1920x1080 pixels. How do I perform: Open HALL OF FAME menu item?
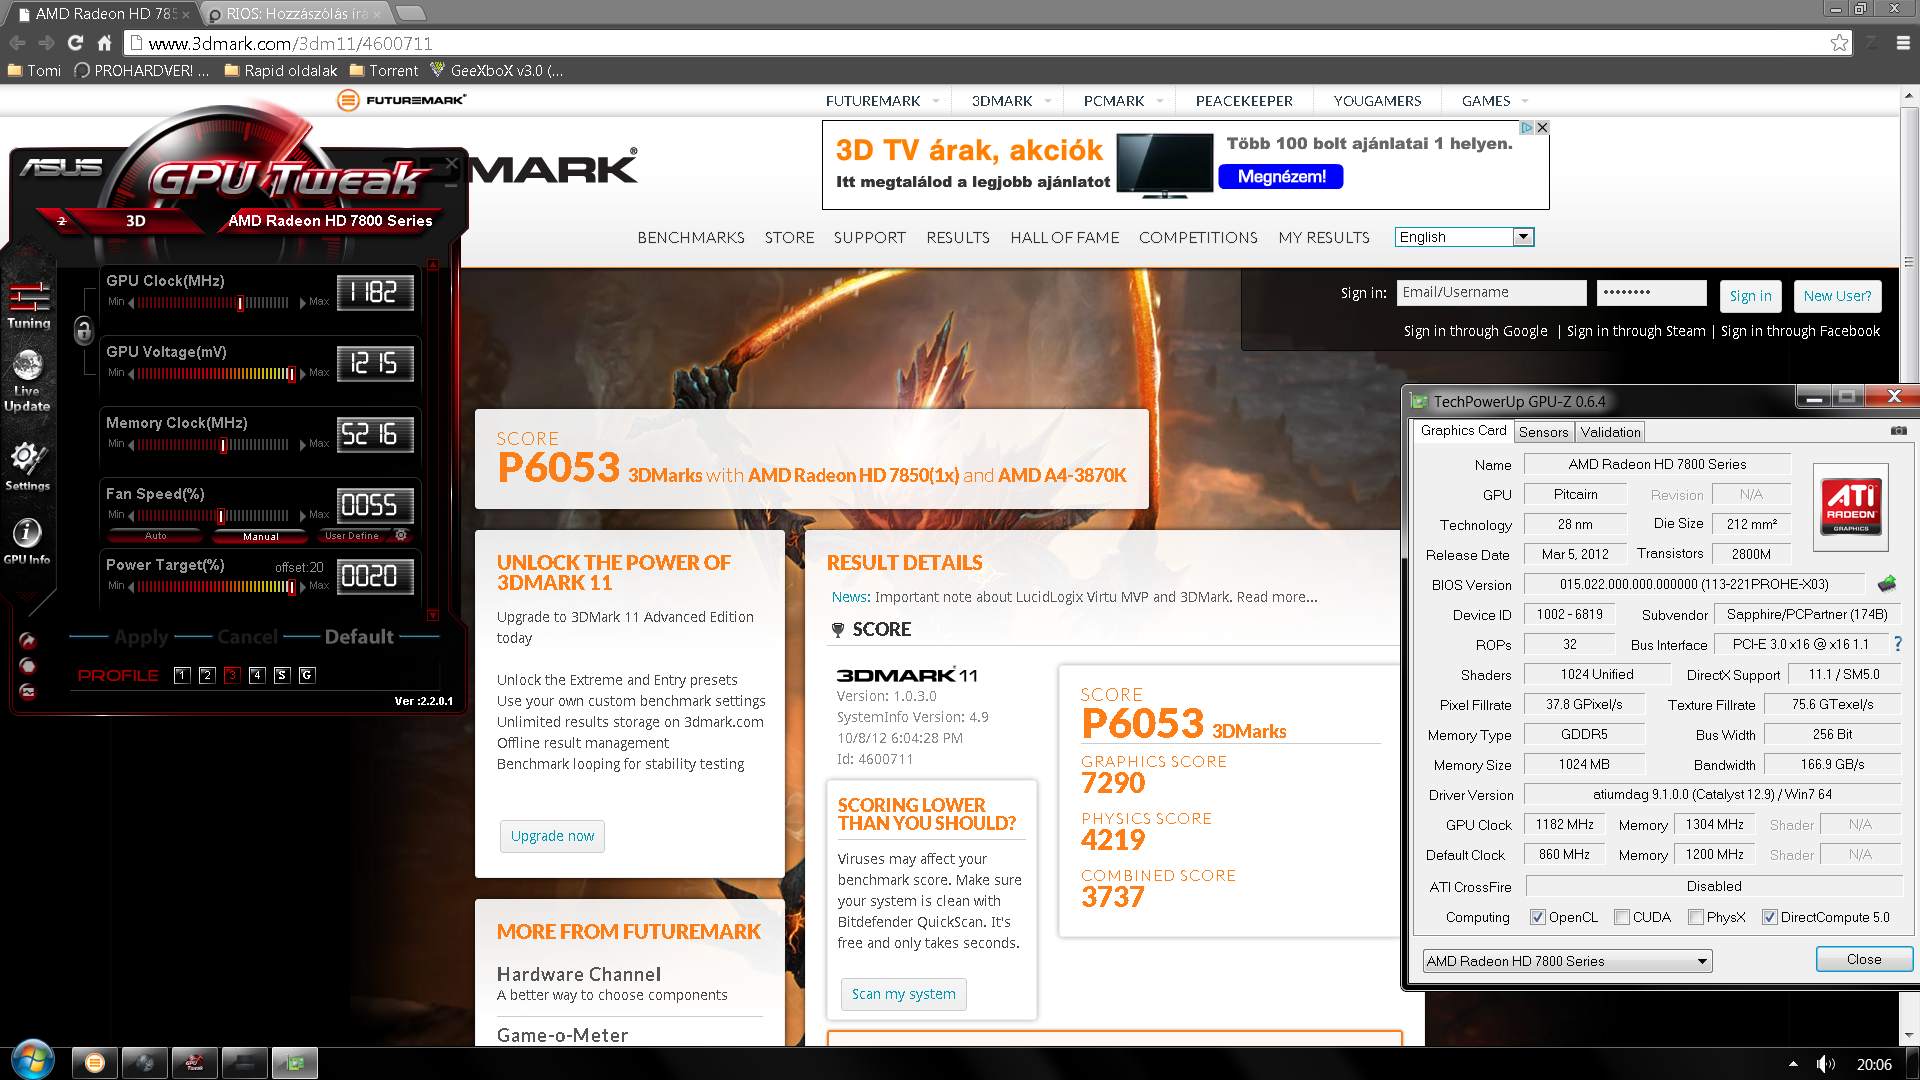(x=1064, y=237)
